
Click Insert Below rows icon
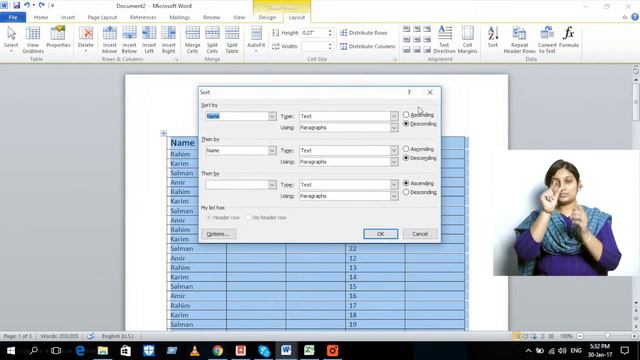pyautogui.click(x=129, y=40)
